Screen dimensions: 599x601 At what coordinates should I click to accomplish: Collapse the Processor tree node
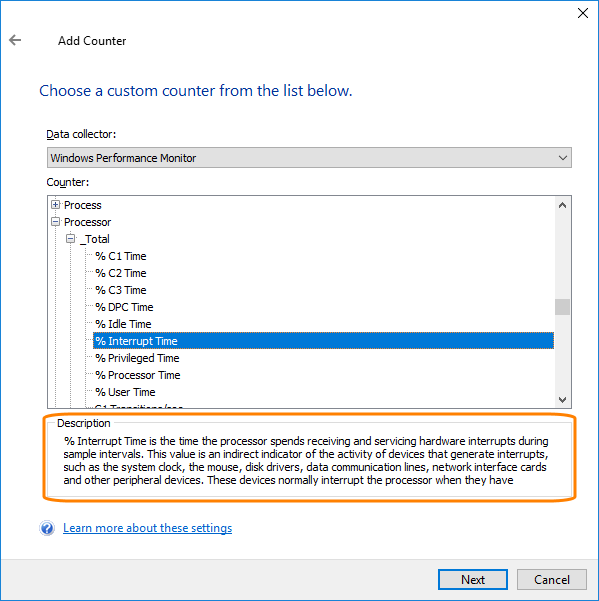pyautogui.click(x=56, y=222)
